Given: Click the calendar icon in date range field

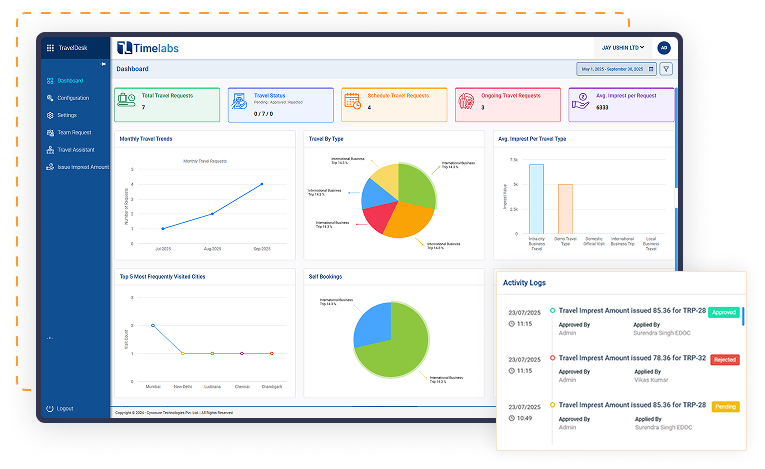Looking at the screenshot, I should (652, 69).
